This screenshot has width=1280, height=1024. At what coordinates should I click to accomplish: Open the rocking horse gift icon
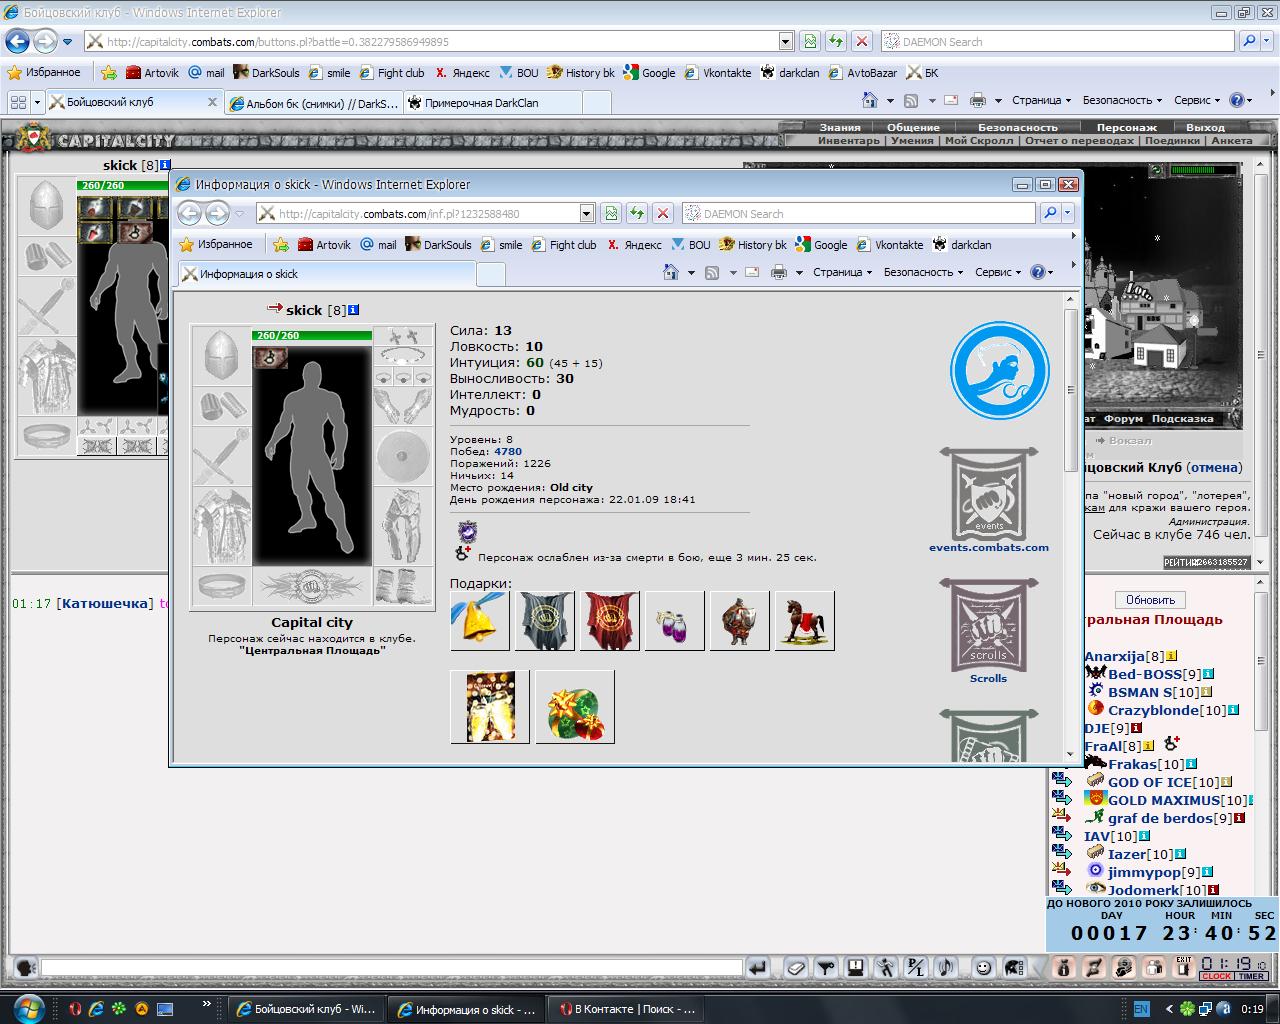click(805, 621)
